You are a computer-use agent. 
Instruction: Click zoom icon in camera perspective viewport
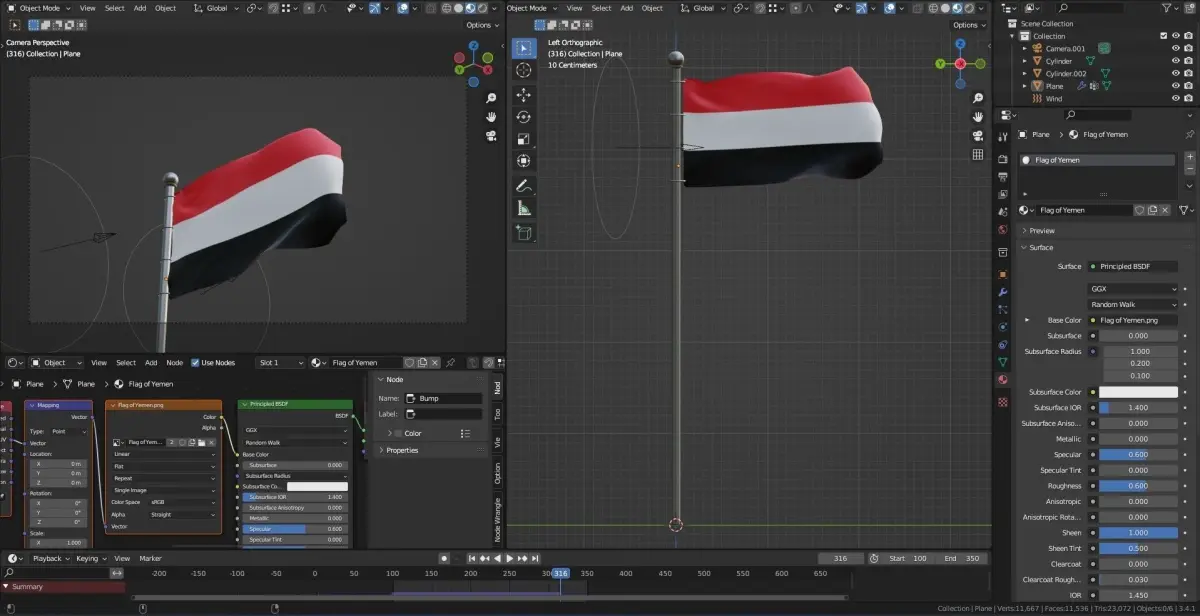(491, 98)
